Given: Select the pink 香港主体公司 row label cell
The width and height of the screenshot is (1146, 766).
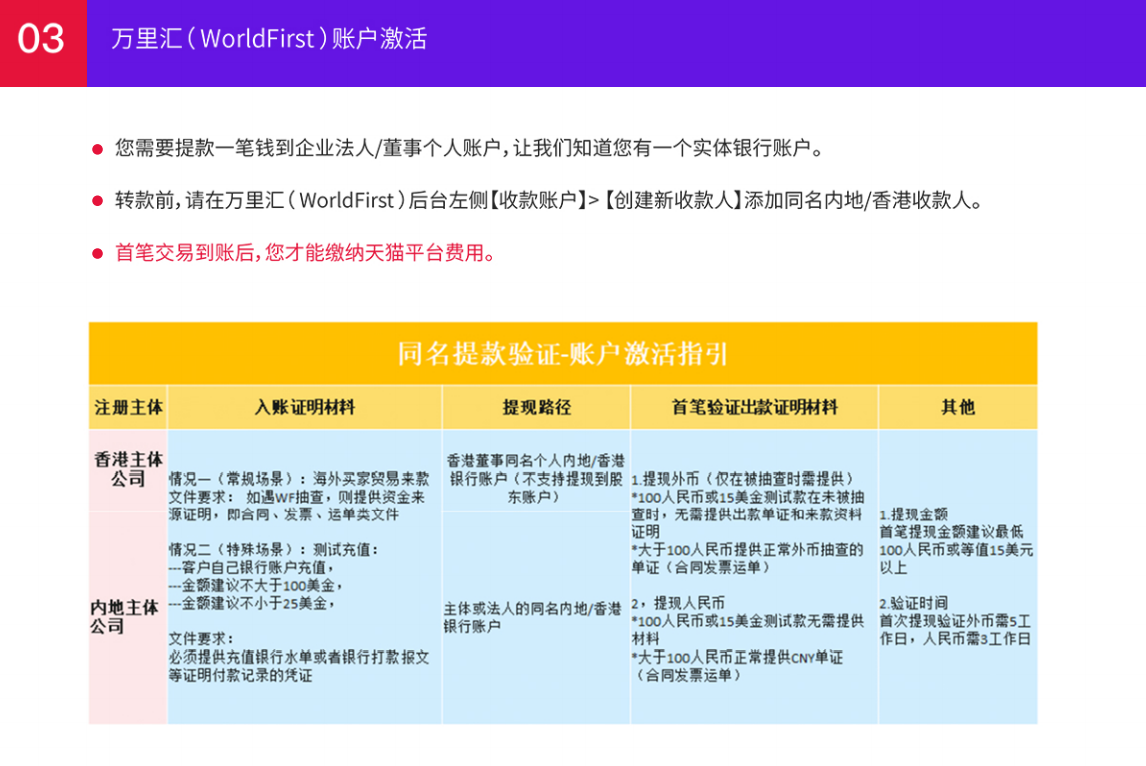Looking at the screenshot, I should coord(128,465).
